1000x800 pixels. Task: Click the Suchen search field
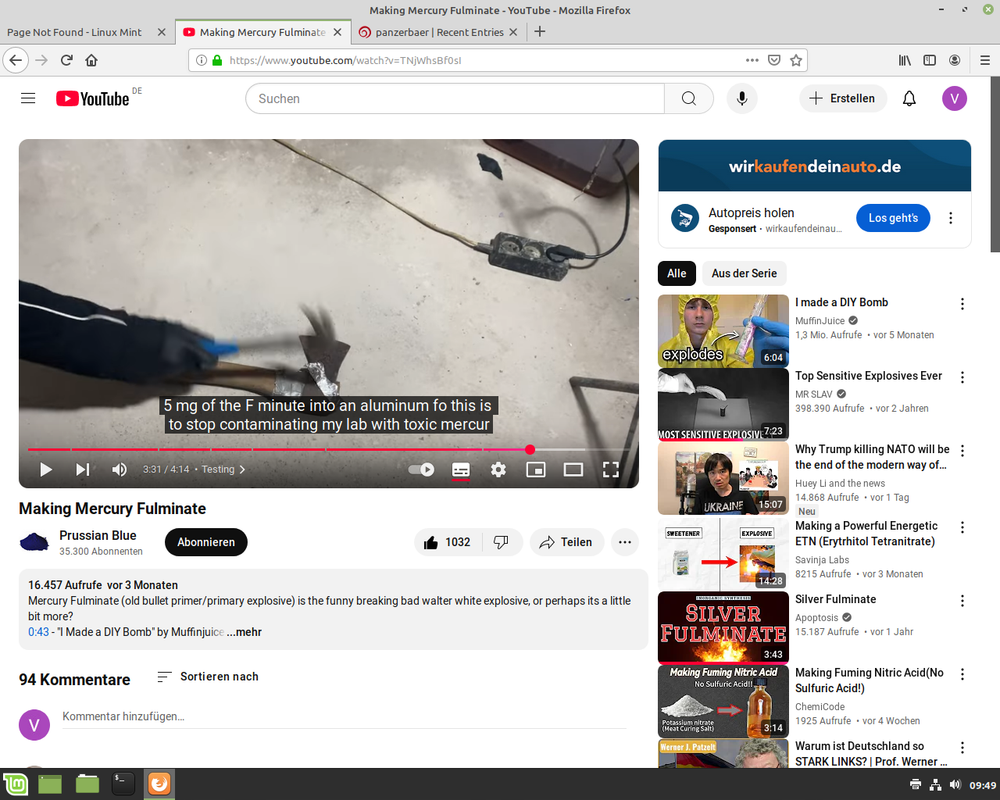[x=455, y=98]
